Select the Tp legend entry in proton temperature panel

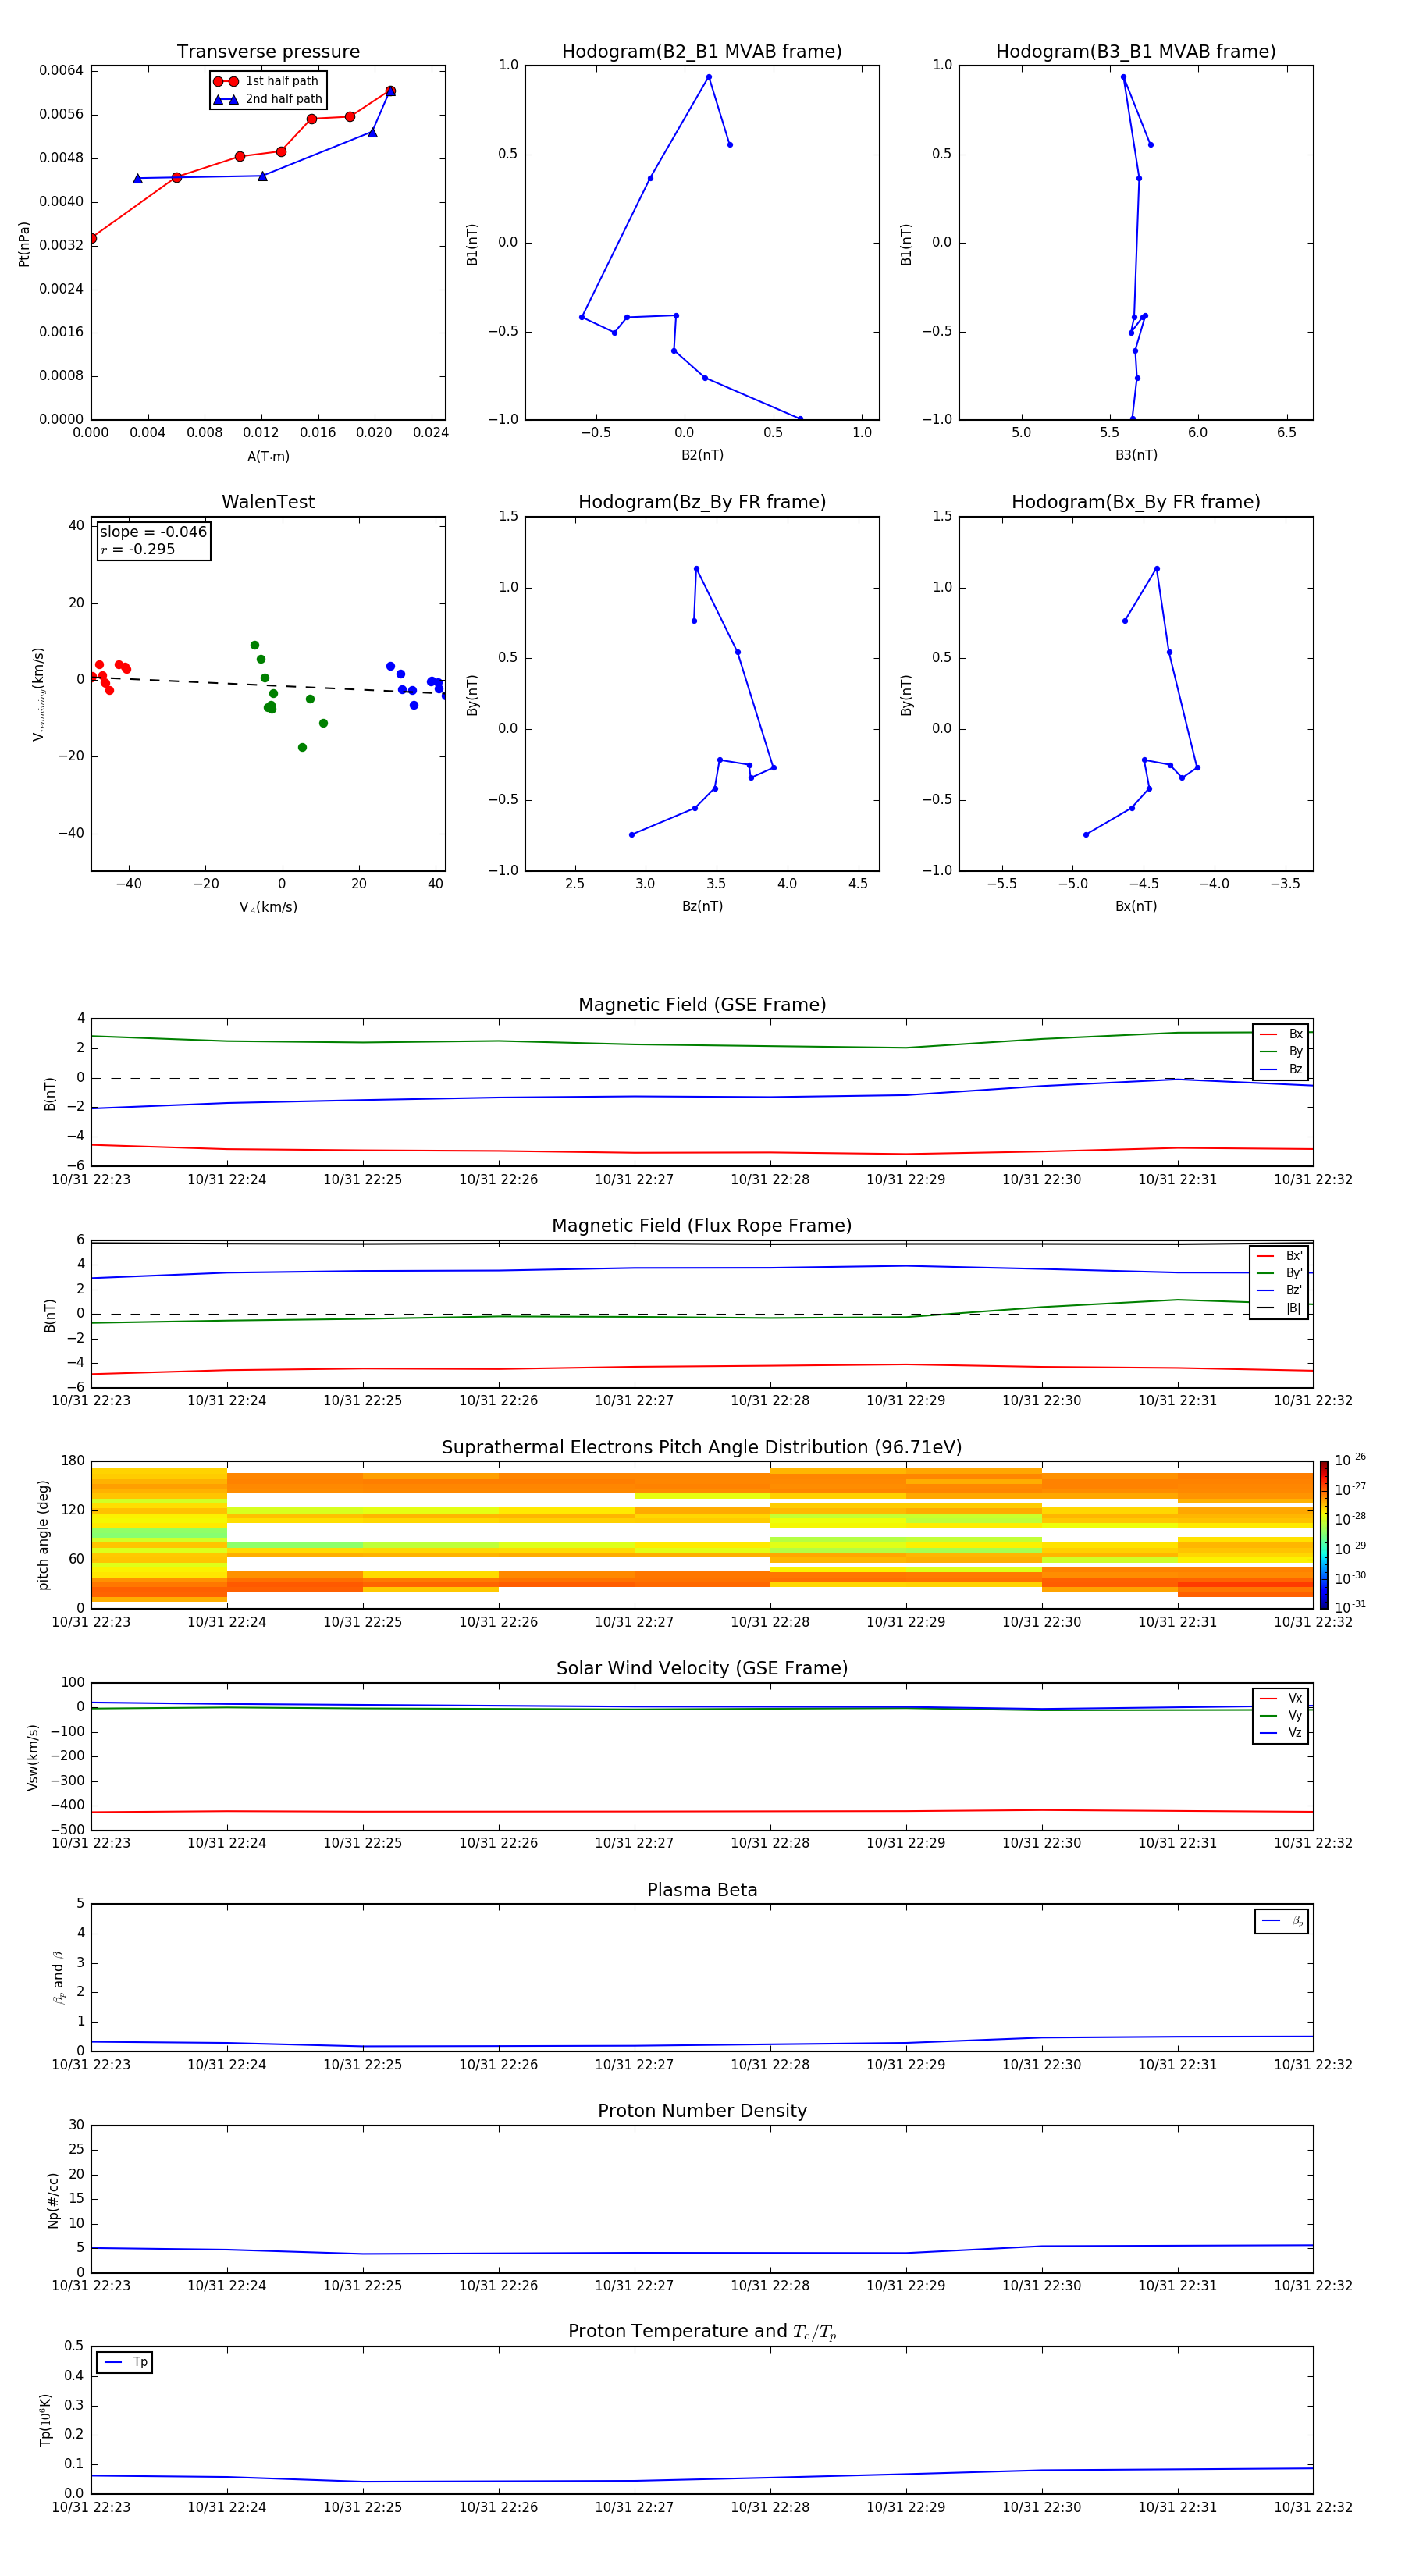point(125,2362)
